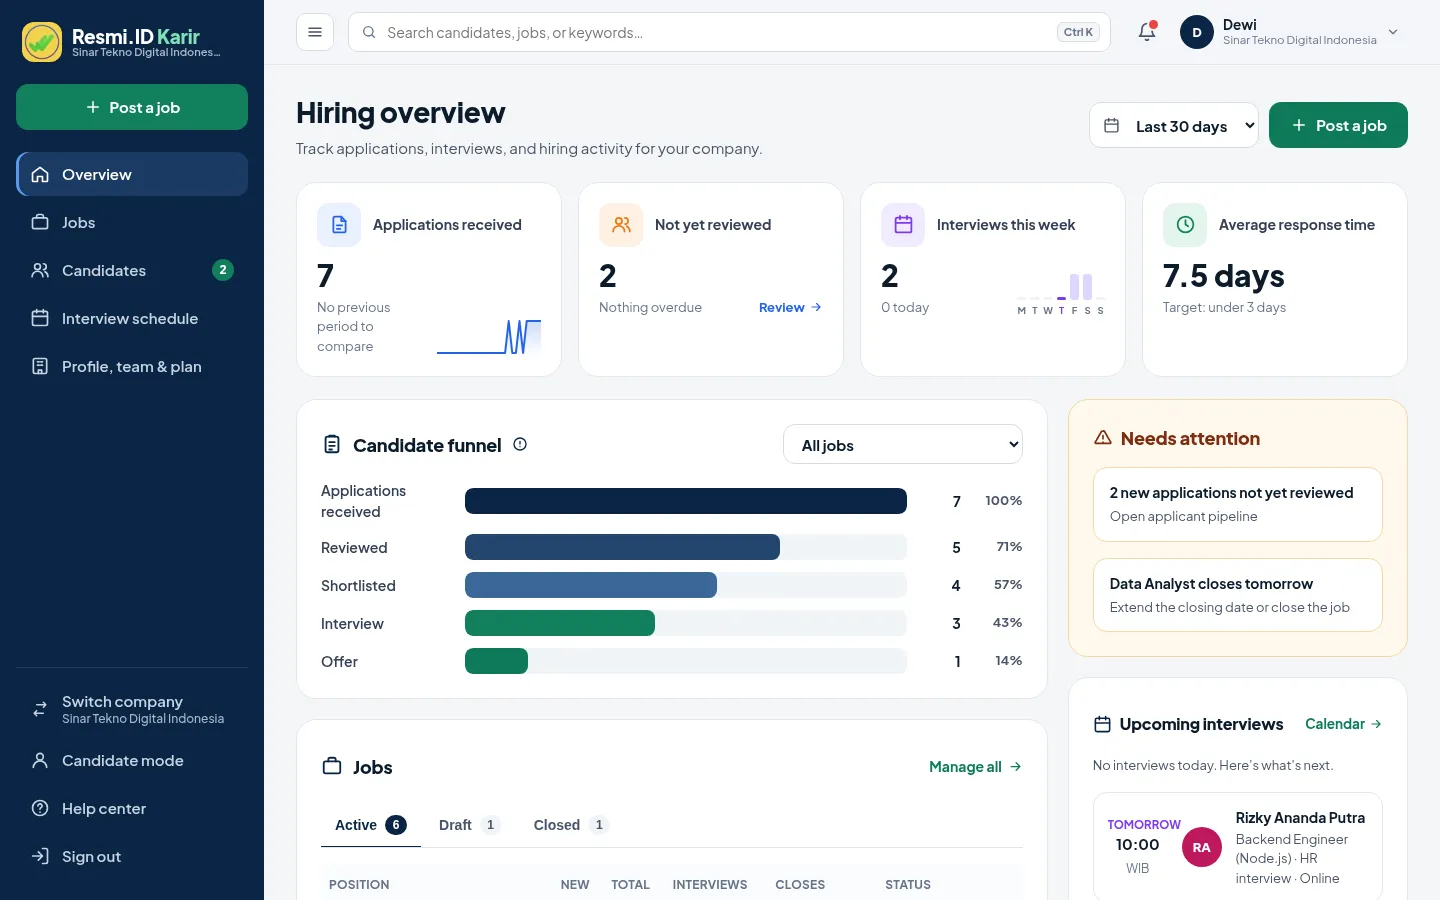
Task: Click the Needs attention warning icon
Action: (1103, 438)
